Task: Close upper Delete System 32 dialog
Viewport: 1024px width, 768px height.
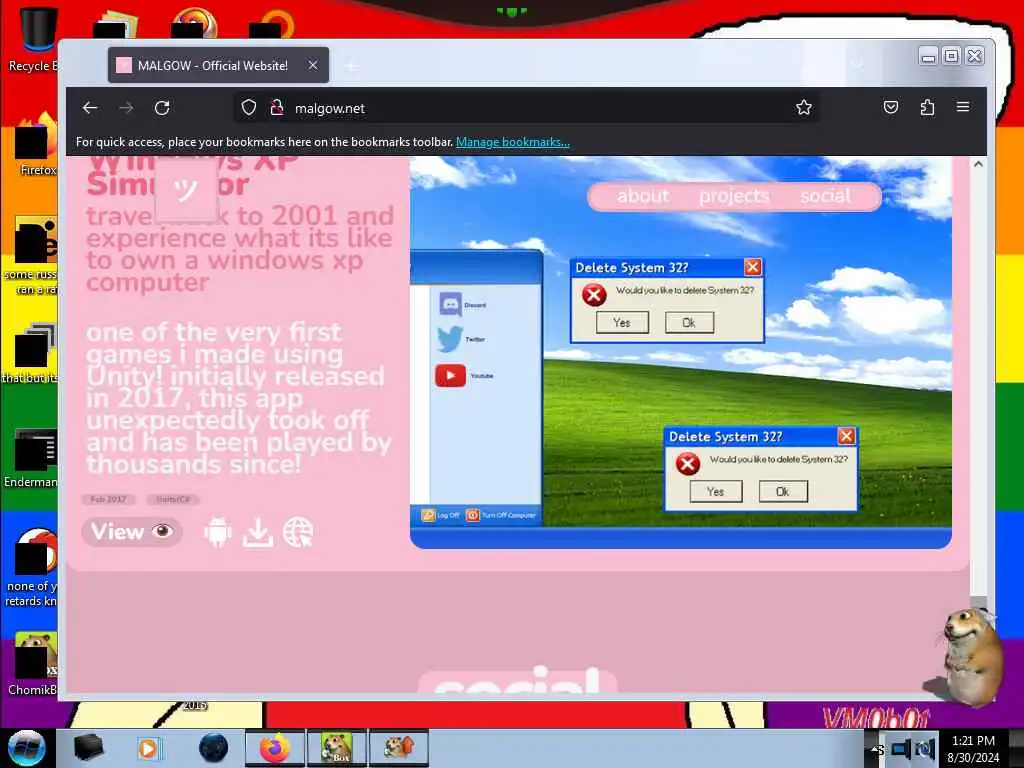Action: pos(752,267)
